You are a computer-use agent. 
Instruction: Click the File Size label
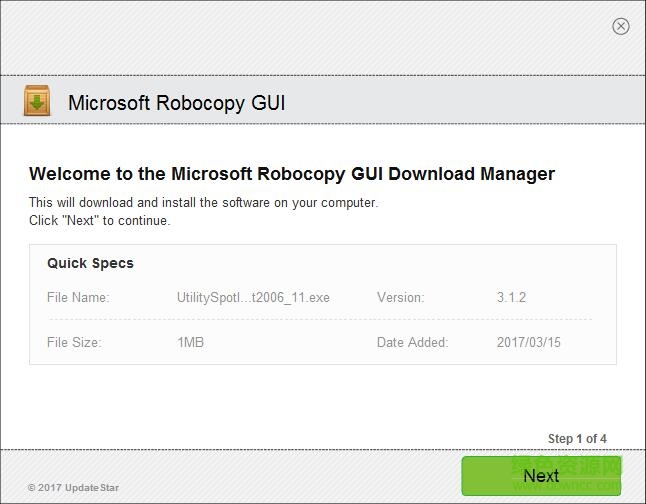tap(74, 342)
